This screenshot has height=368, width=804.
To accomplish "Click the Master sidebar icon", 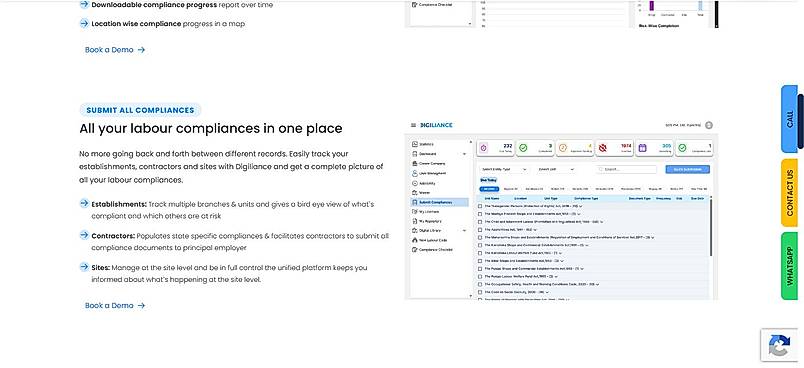I will coord(415,193).
